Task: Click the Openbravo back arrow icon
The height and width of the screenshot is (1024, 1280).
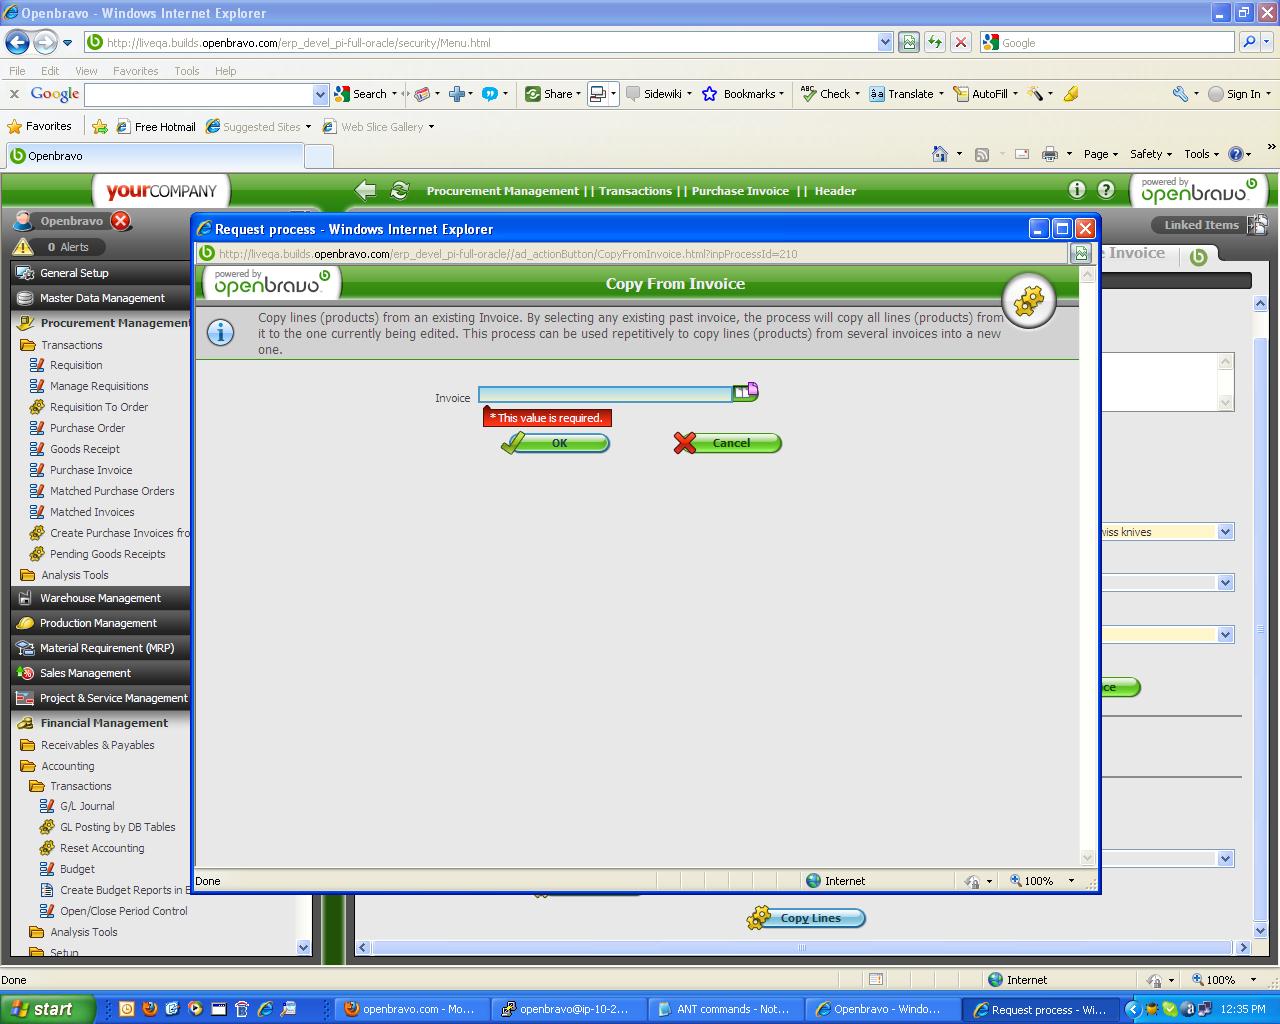Action: (366, 190)
